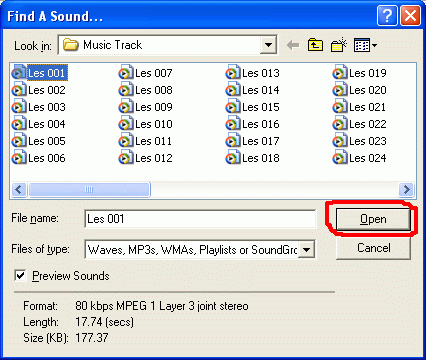Select the Les 017 file icon

(x=233, y=141)
